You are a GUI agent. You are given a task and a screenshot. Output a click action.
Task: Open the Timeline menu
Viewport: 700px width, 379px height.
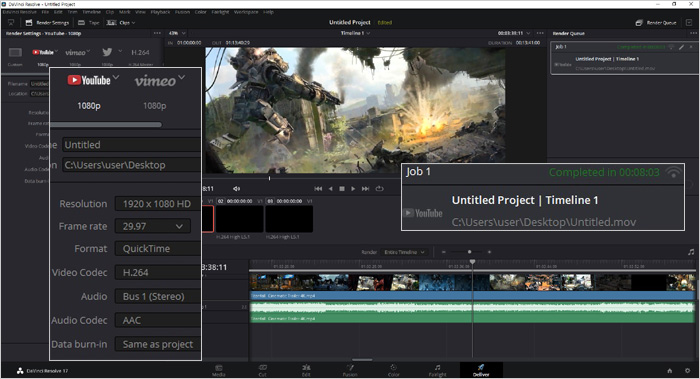click(91, 12)
